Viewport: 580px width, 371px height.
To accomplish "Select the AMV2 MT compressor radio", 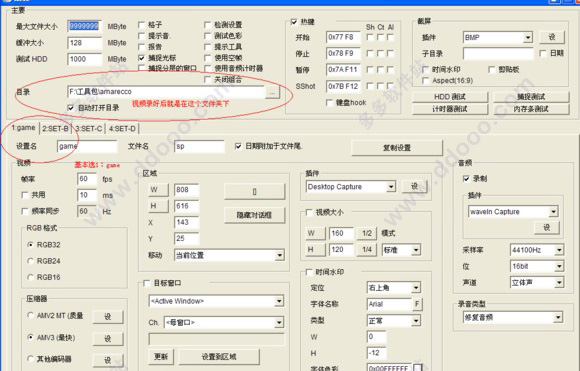I will point(31,316).
